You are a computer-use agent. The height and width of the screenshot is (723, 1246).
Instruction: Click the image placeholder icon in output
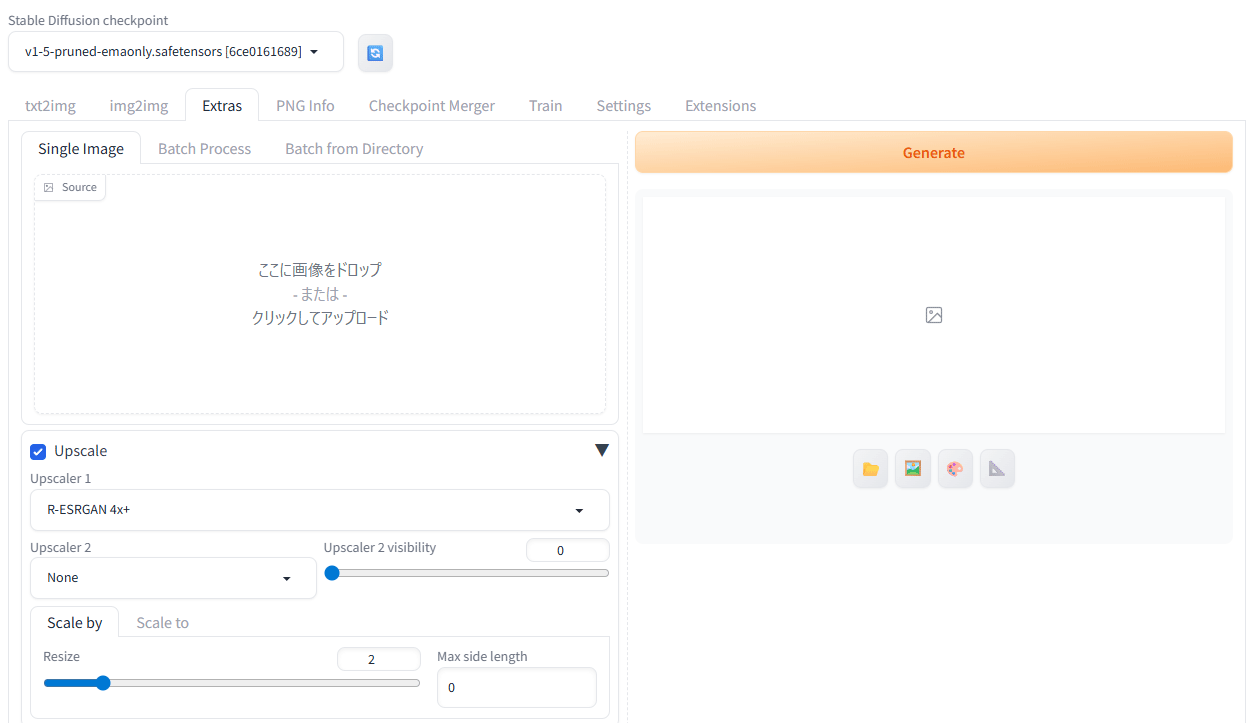934,315
